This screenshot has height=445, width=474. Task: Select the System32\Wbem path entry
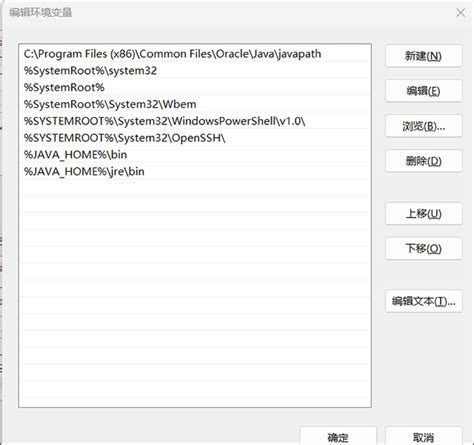(x=195, y=104)
